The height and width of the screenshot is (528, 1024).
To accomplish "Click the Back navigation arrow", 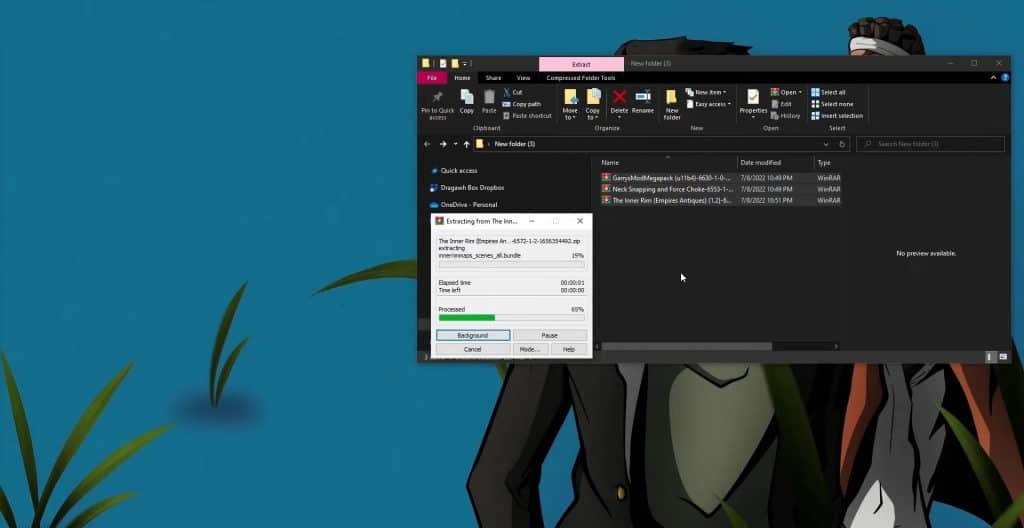I will (427, 144).
